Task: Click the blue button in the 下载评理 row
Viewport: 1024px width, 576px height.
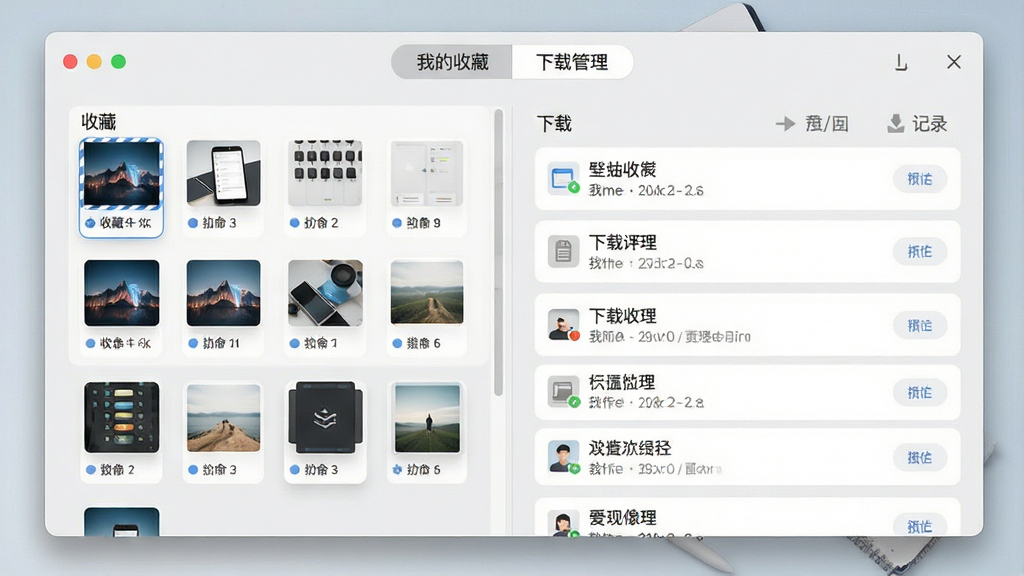Action: coord(920,251)
